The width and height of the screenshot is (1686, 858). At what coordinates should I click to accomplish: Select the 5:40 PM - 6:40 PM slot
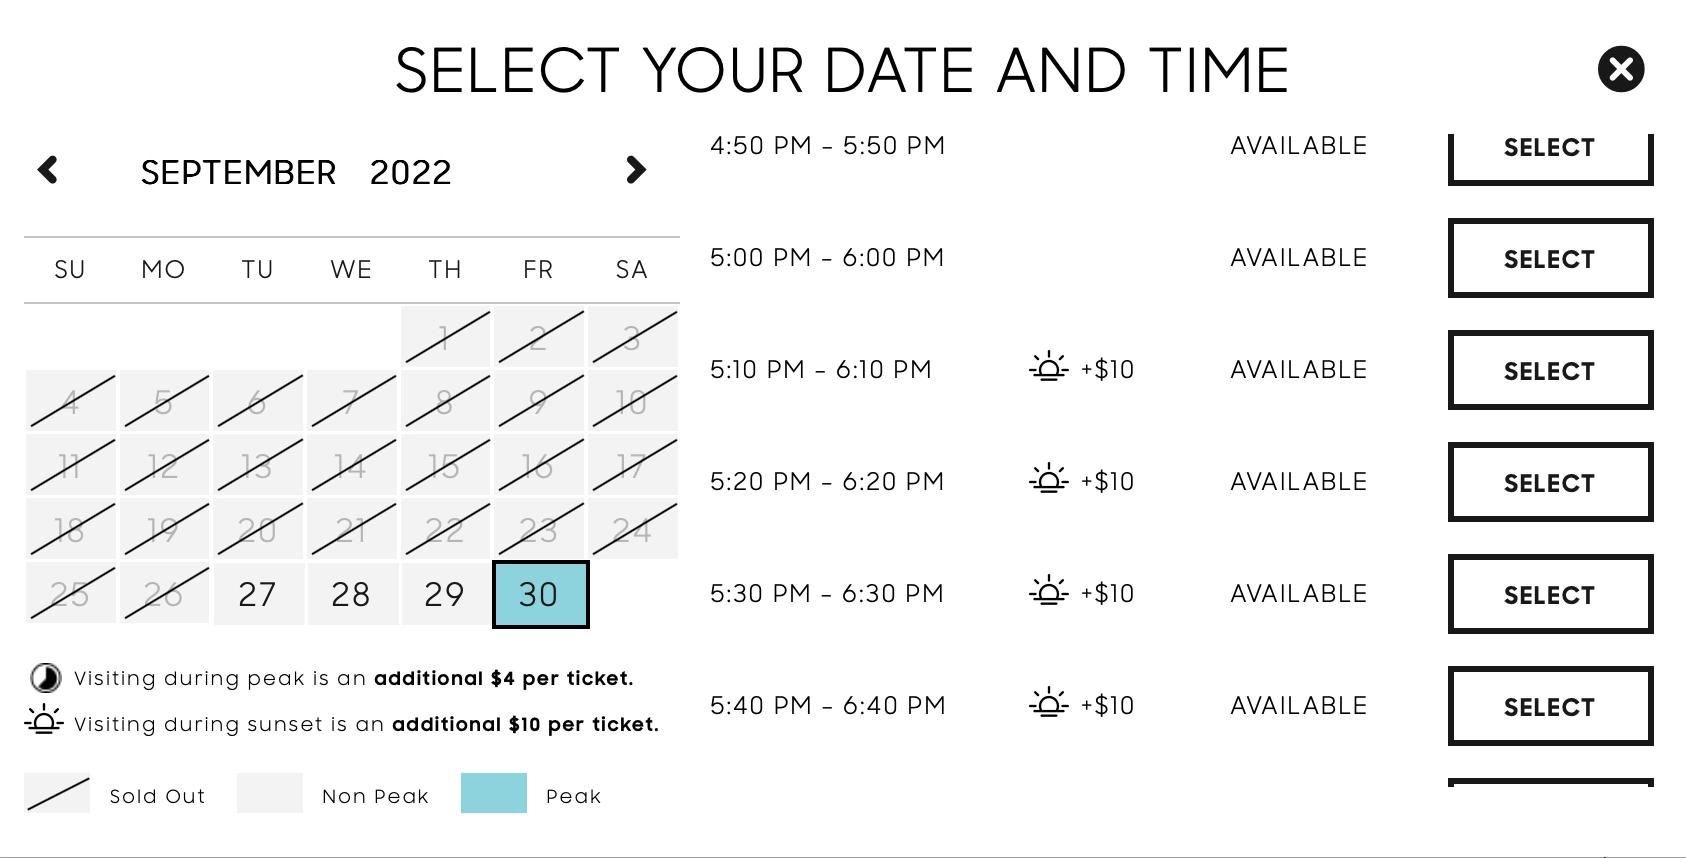pos(1550,706)
